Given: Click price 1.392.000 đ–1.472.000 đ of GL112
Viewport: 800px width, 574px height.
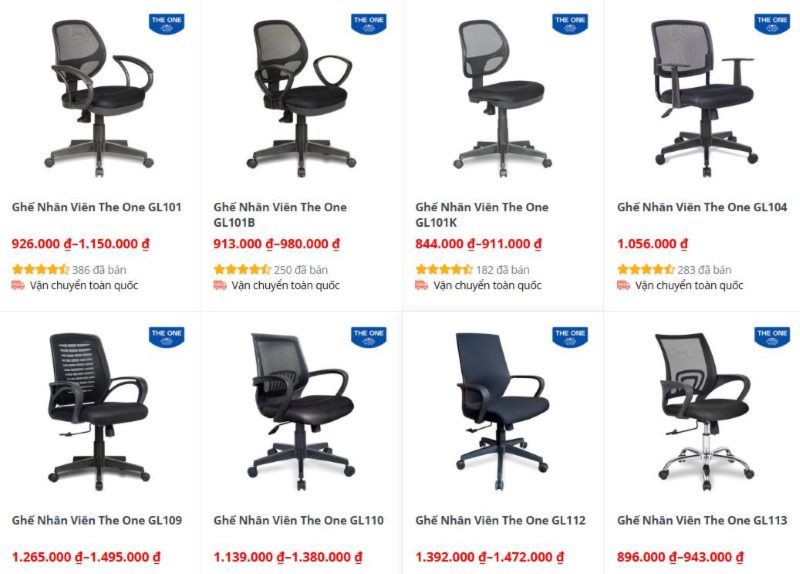Looking at the screenshot, I should [x=490, y=557].
